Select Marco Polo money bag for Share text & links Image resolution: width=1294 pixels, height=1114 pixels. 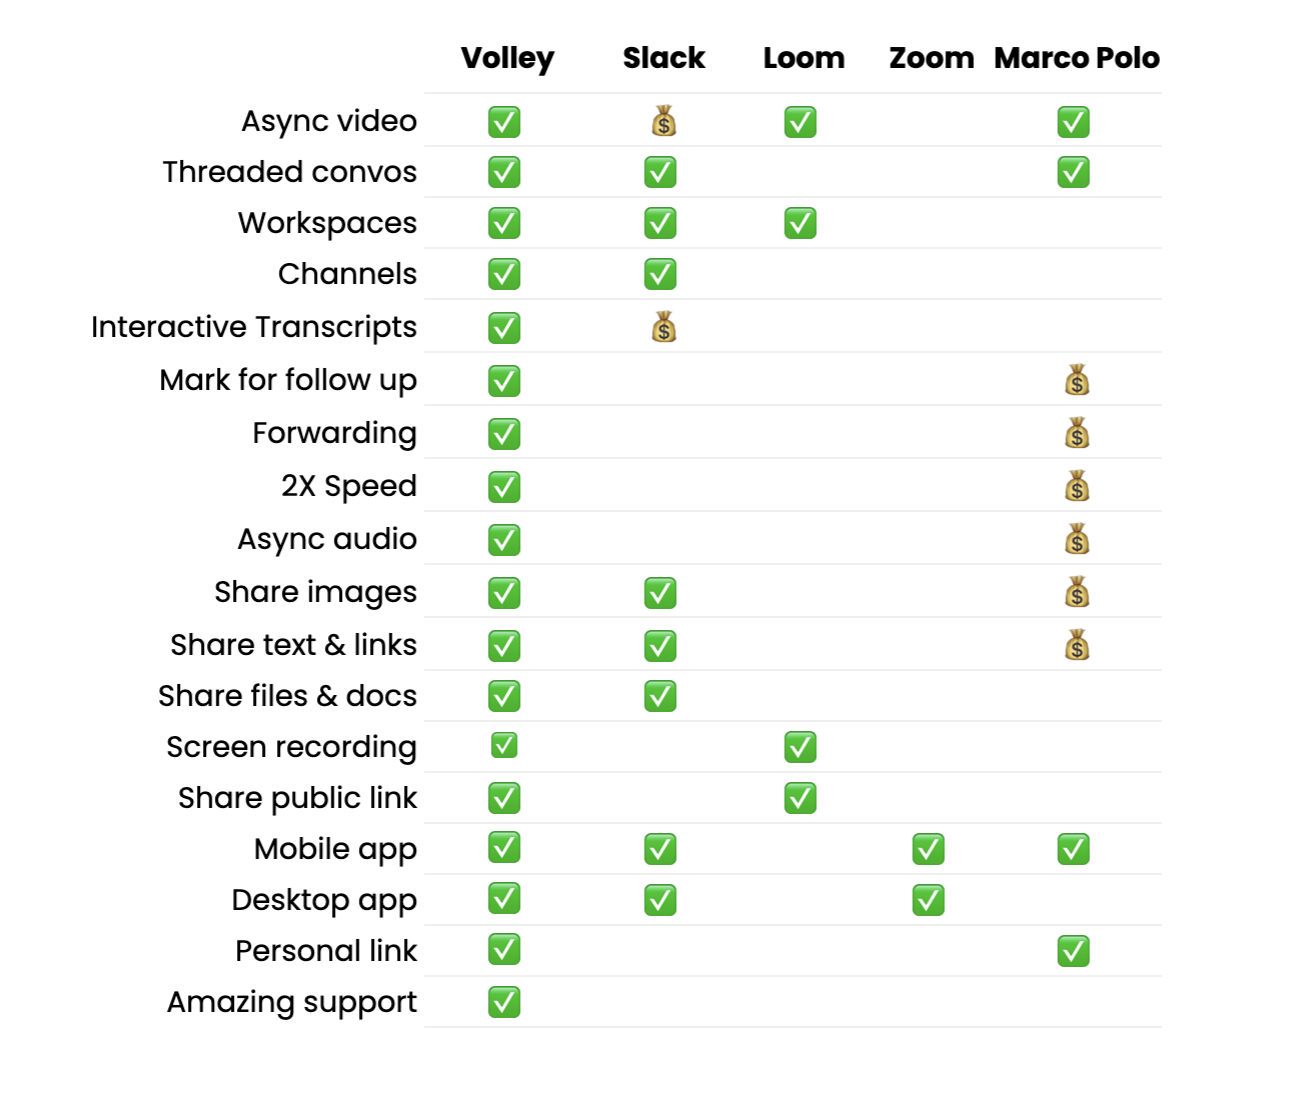click(x=1077, y=645)
